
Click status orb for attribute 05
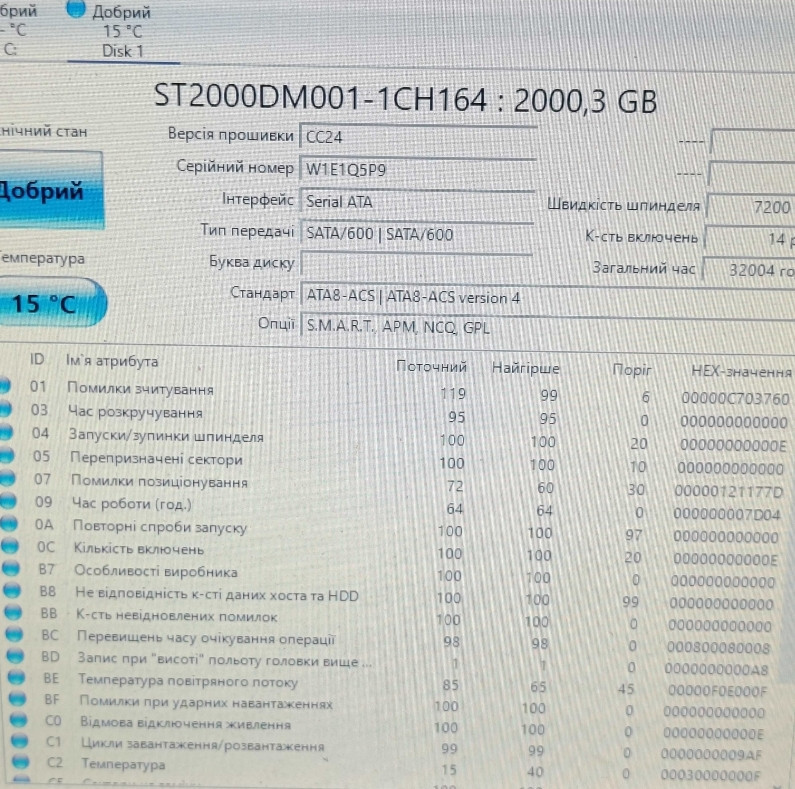coord(7,454)
